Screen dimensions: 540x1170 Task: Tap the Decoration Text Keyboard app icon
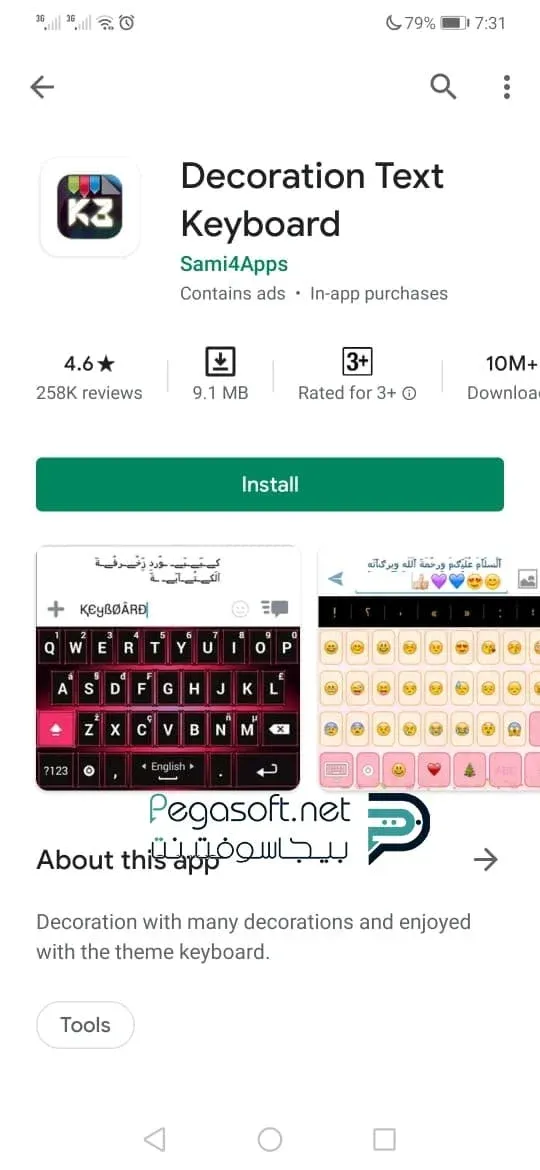tap(90, 207)
